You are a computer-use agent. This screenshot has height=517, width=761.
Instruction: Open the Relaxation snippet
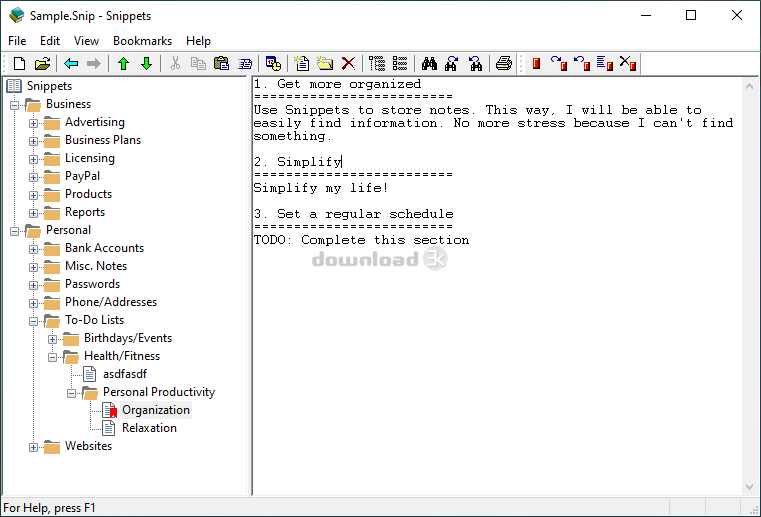[x=149, y=428]
